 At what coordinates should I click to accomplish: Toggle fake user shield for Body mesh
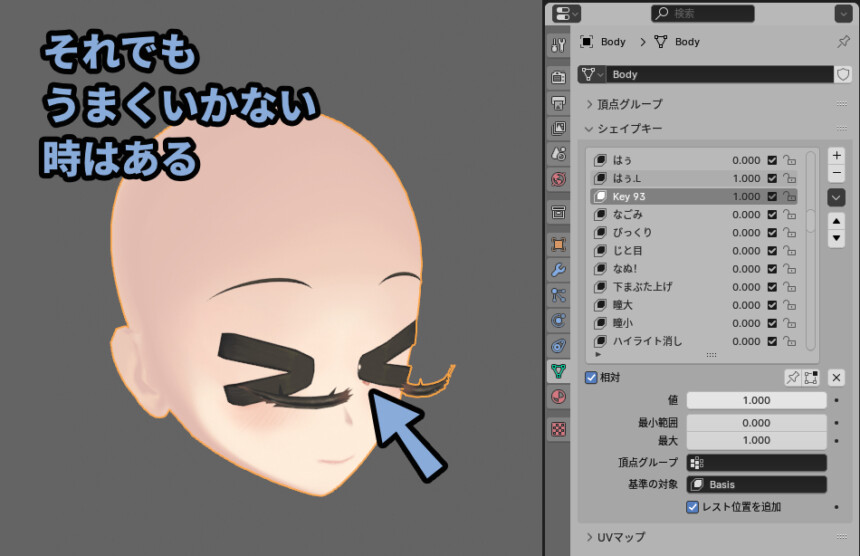(x=843, y=74)
